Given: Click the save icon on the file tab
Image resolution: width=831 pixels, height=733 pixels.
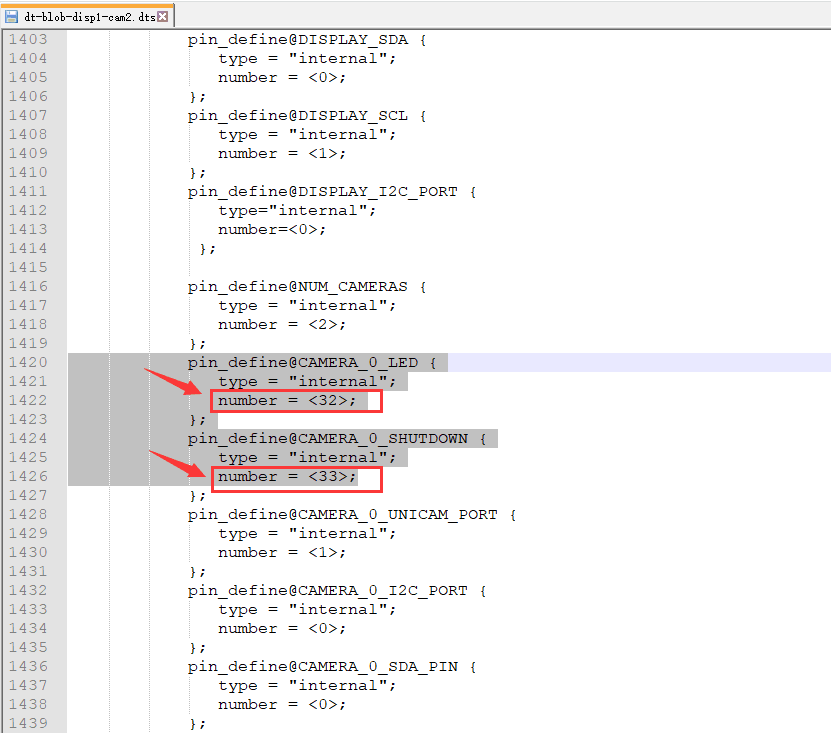Looking at the screenshot, I should 11,16.
